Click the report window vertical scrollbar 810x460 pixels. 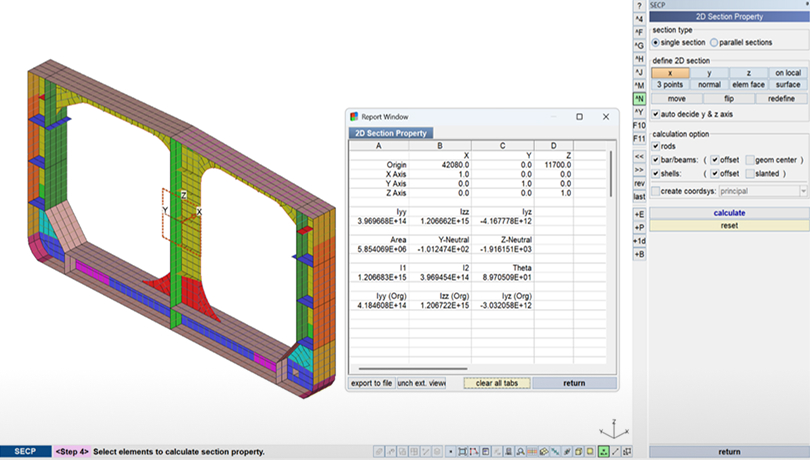click(x=611, y=175)
